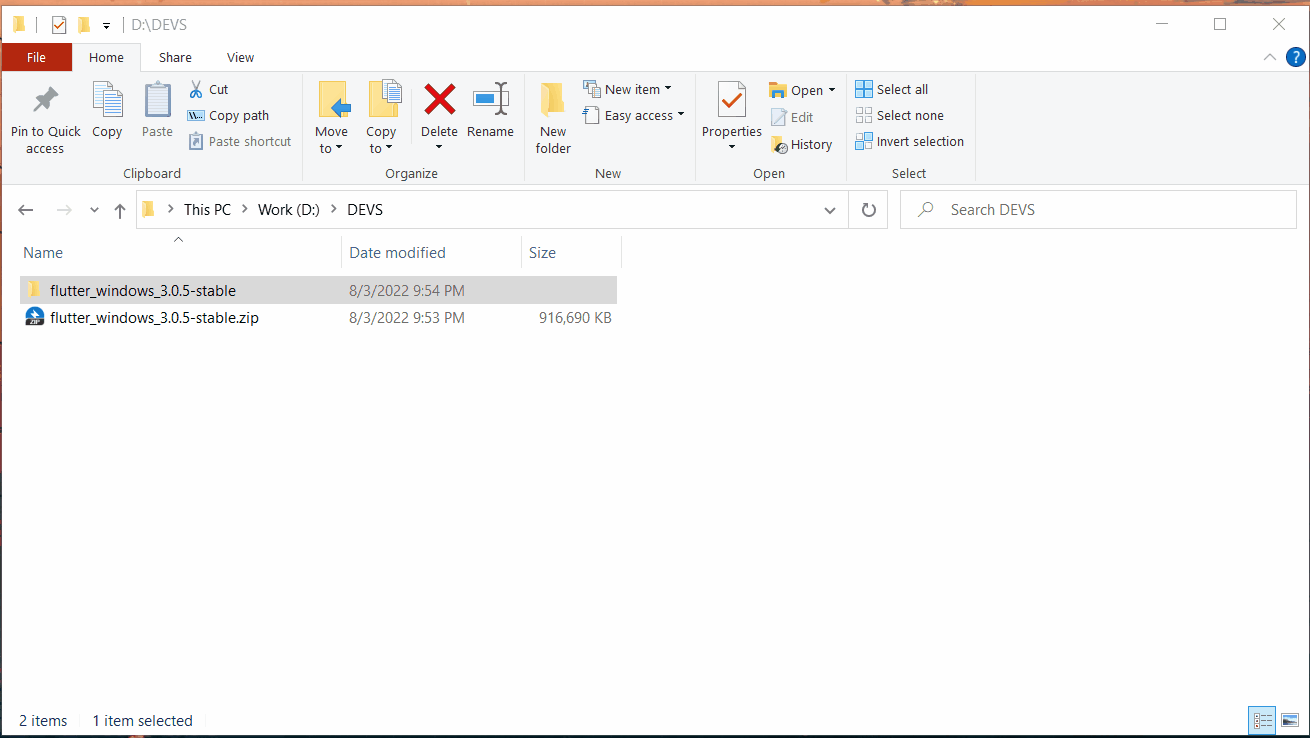Click Select all
Viewport: 1310px width, 738px height.
pos(892,89)
